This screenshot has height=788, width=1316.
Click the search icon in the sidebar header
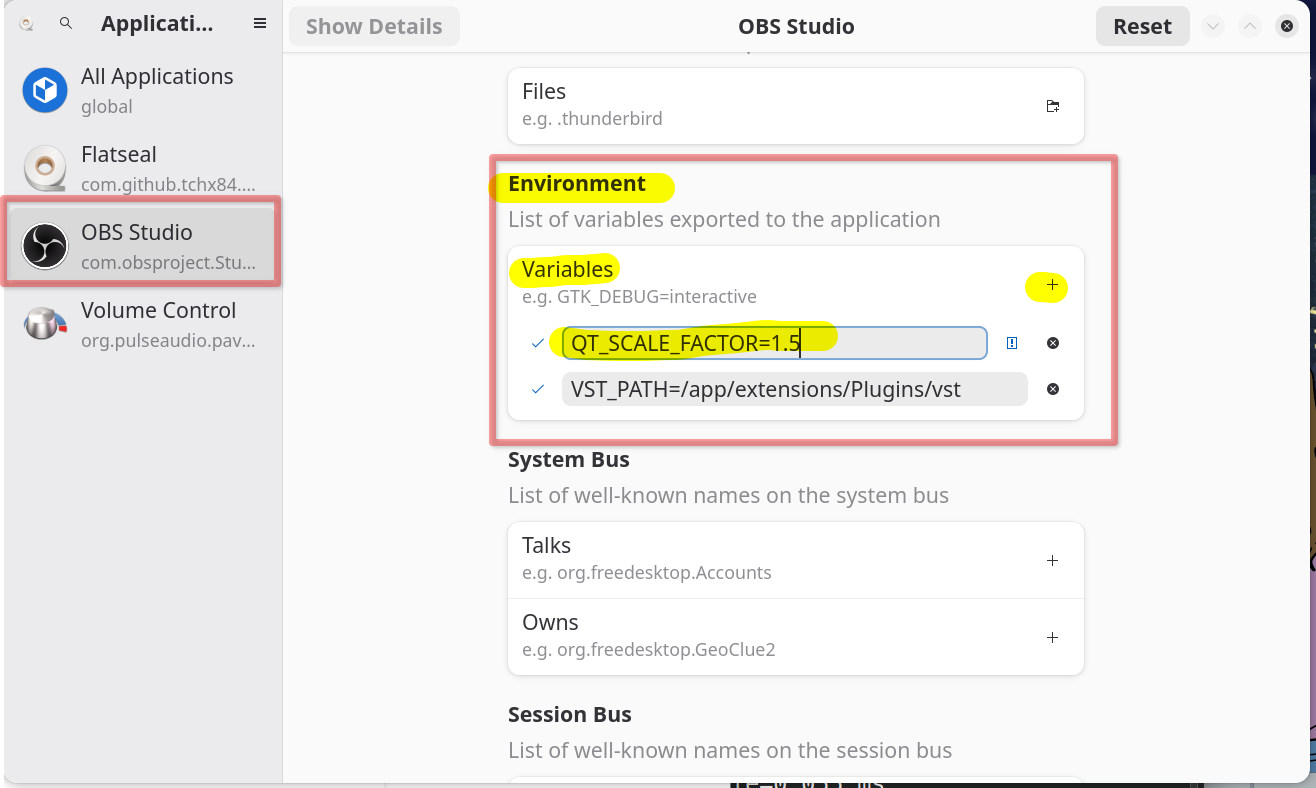(x=66, y=24)
